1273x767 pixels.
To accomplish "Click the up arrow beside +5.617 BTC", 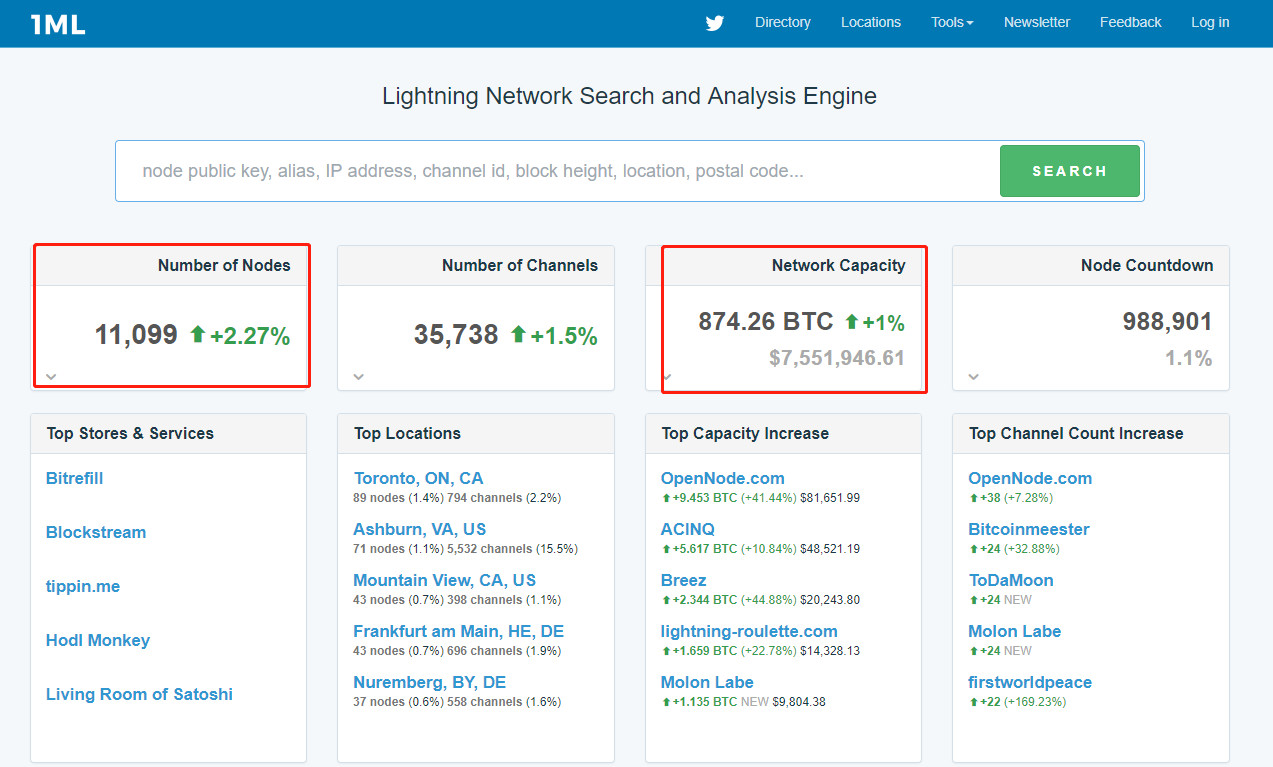I will coord(666,548).
